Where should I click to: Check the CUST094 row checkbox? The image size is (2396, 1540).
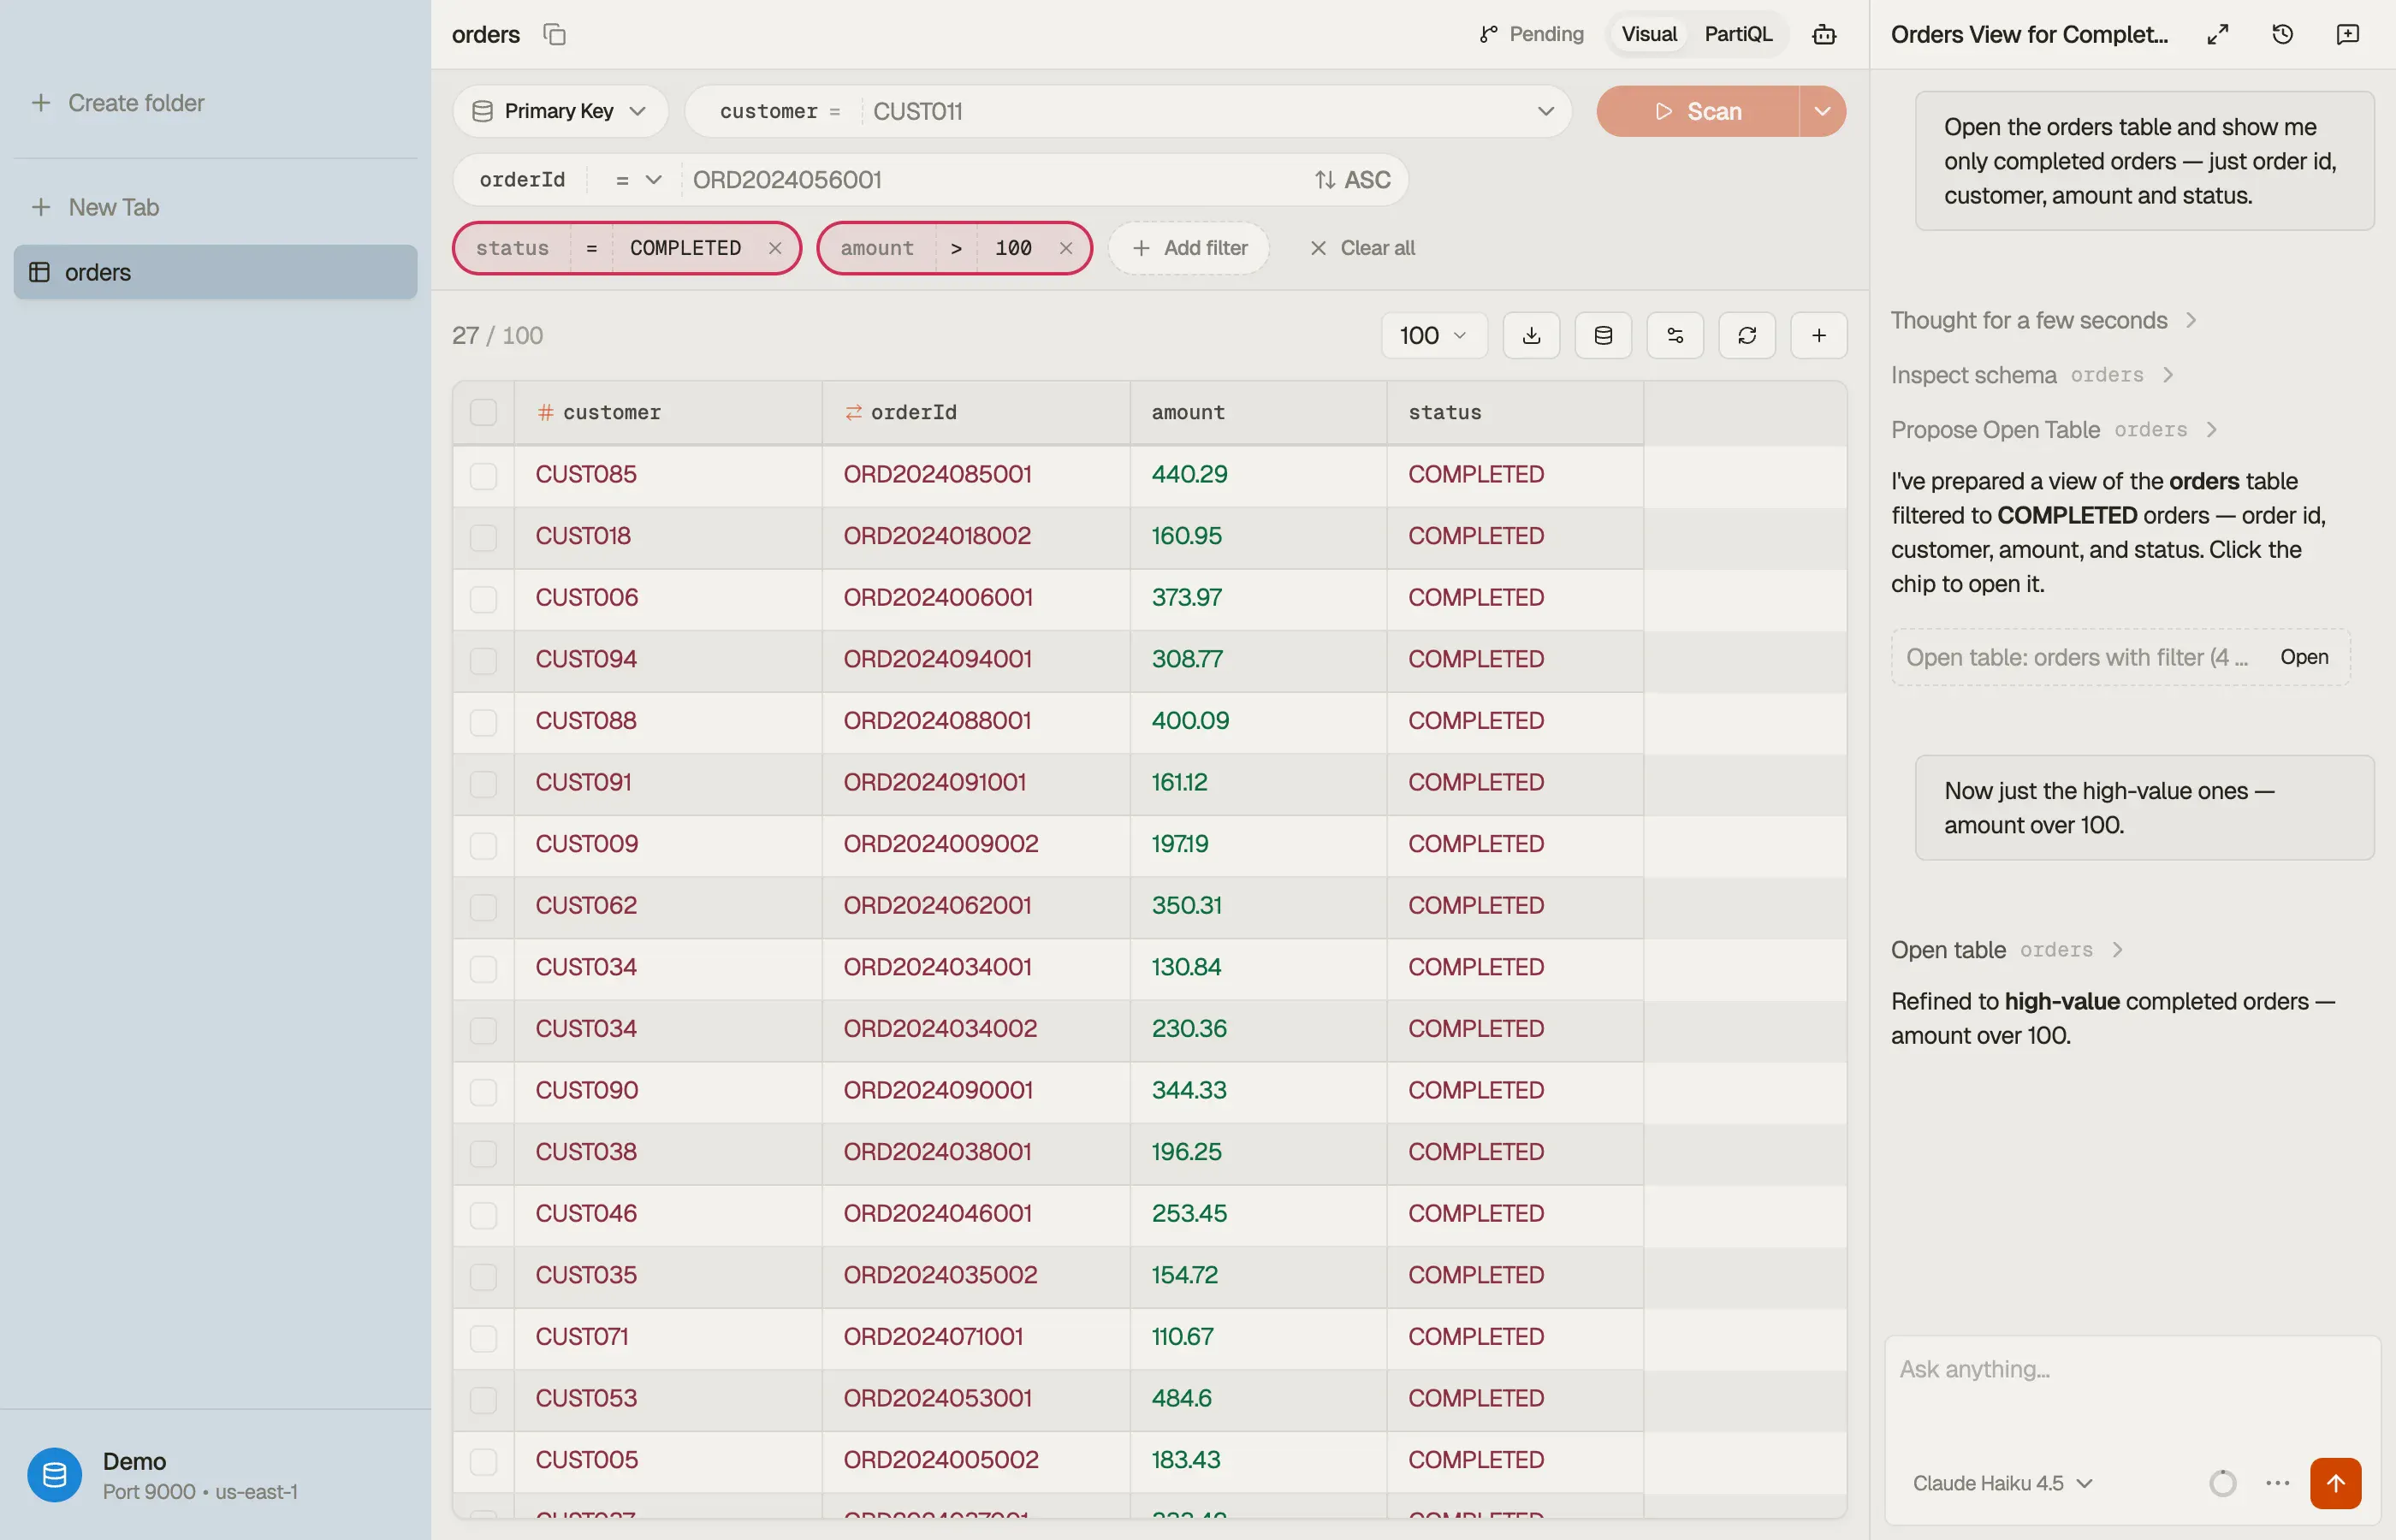point(483,660)
